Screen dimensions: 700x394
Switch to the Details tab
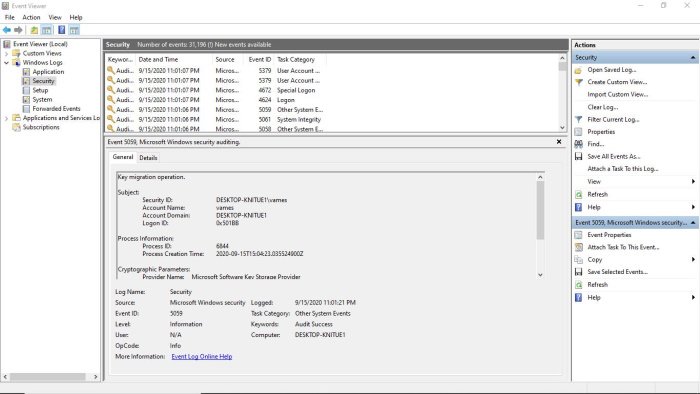tap(148, 158)
